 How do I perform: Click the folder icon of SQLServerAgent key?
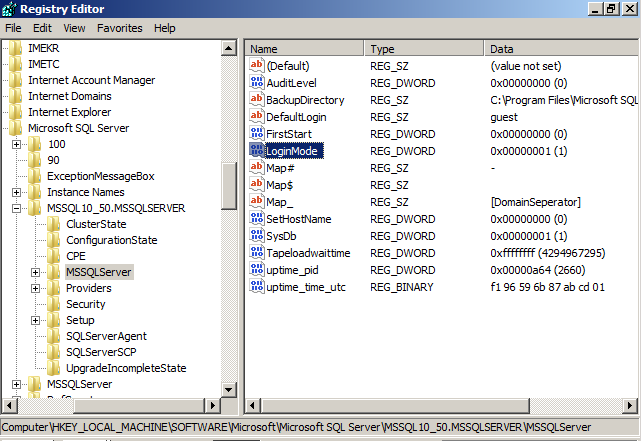pyautogui.click(x=54, y=336)
